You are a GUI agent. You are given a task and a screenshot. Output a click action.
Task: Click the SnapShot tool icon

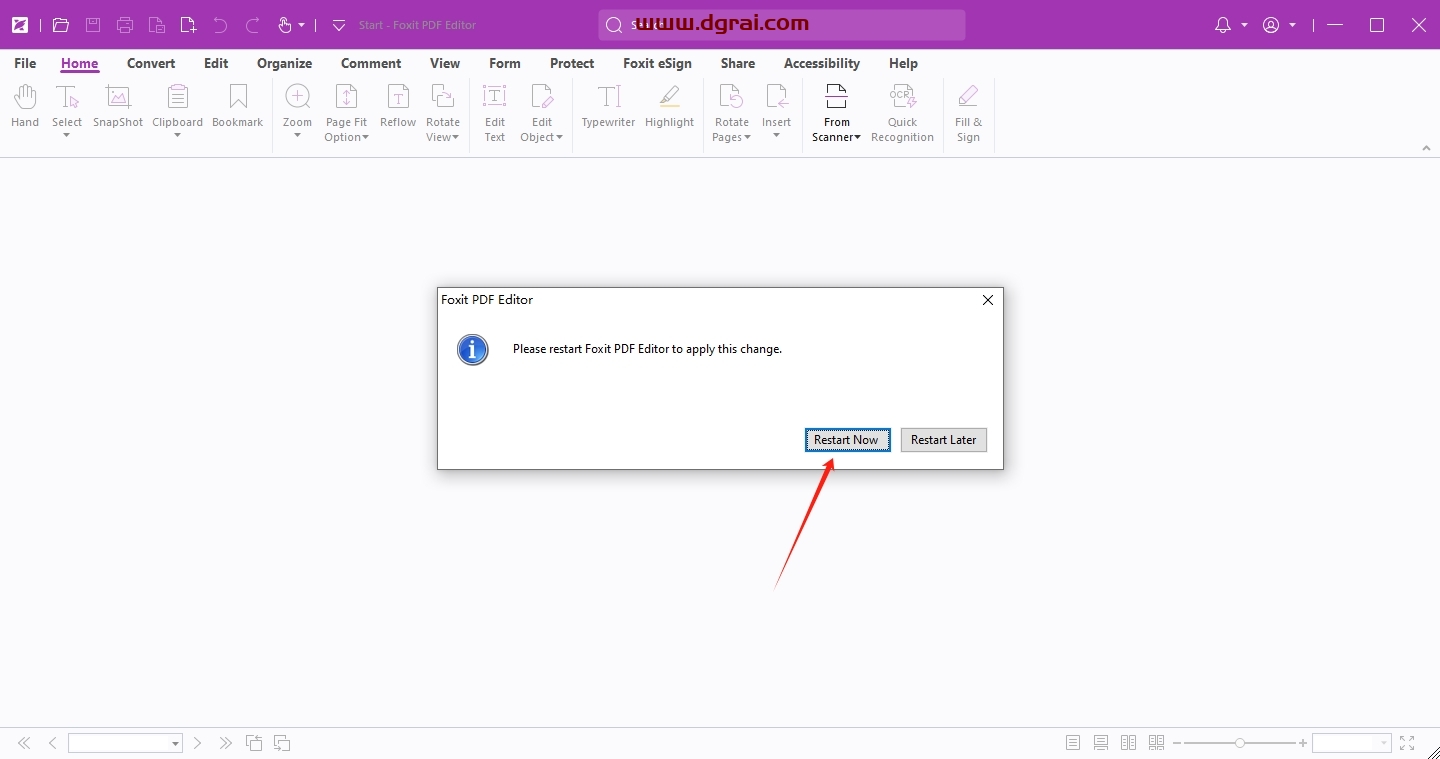click(118, 106)
